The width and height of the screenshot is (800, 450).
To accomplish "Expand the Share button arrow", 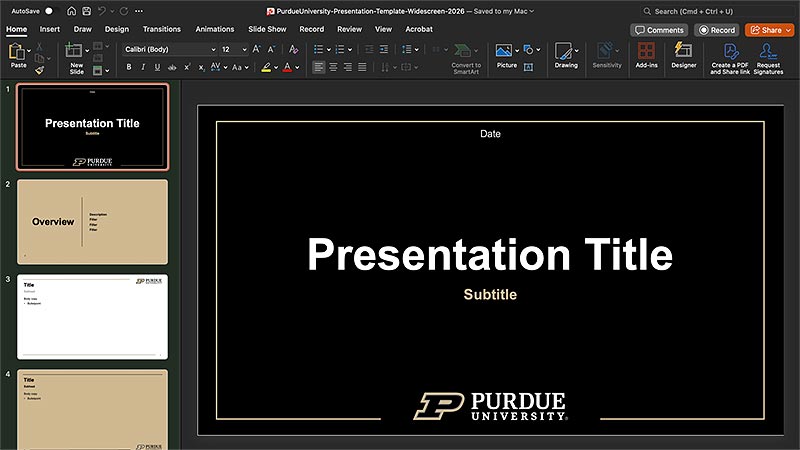I will tap(788, 30).
